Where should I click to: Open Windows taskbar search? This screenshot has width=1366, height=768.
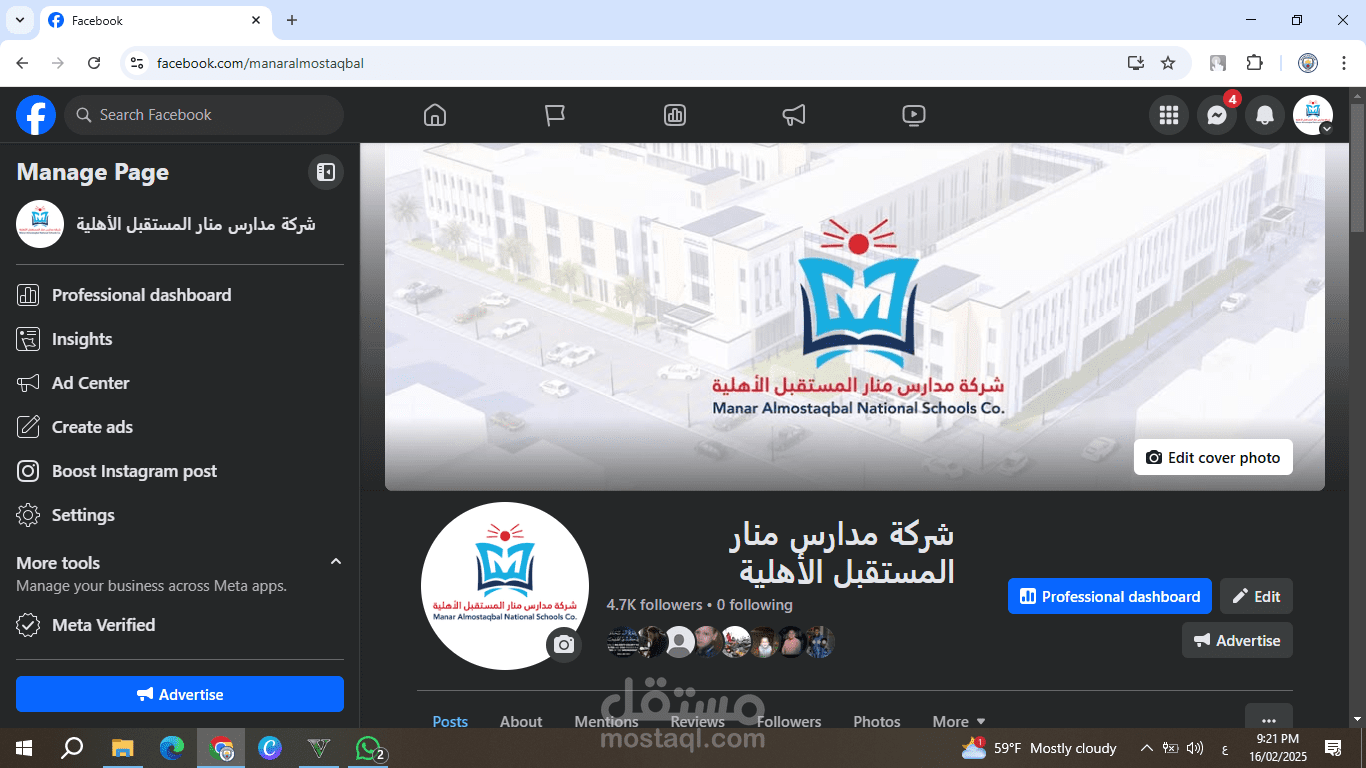[x=72, y=748]
